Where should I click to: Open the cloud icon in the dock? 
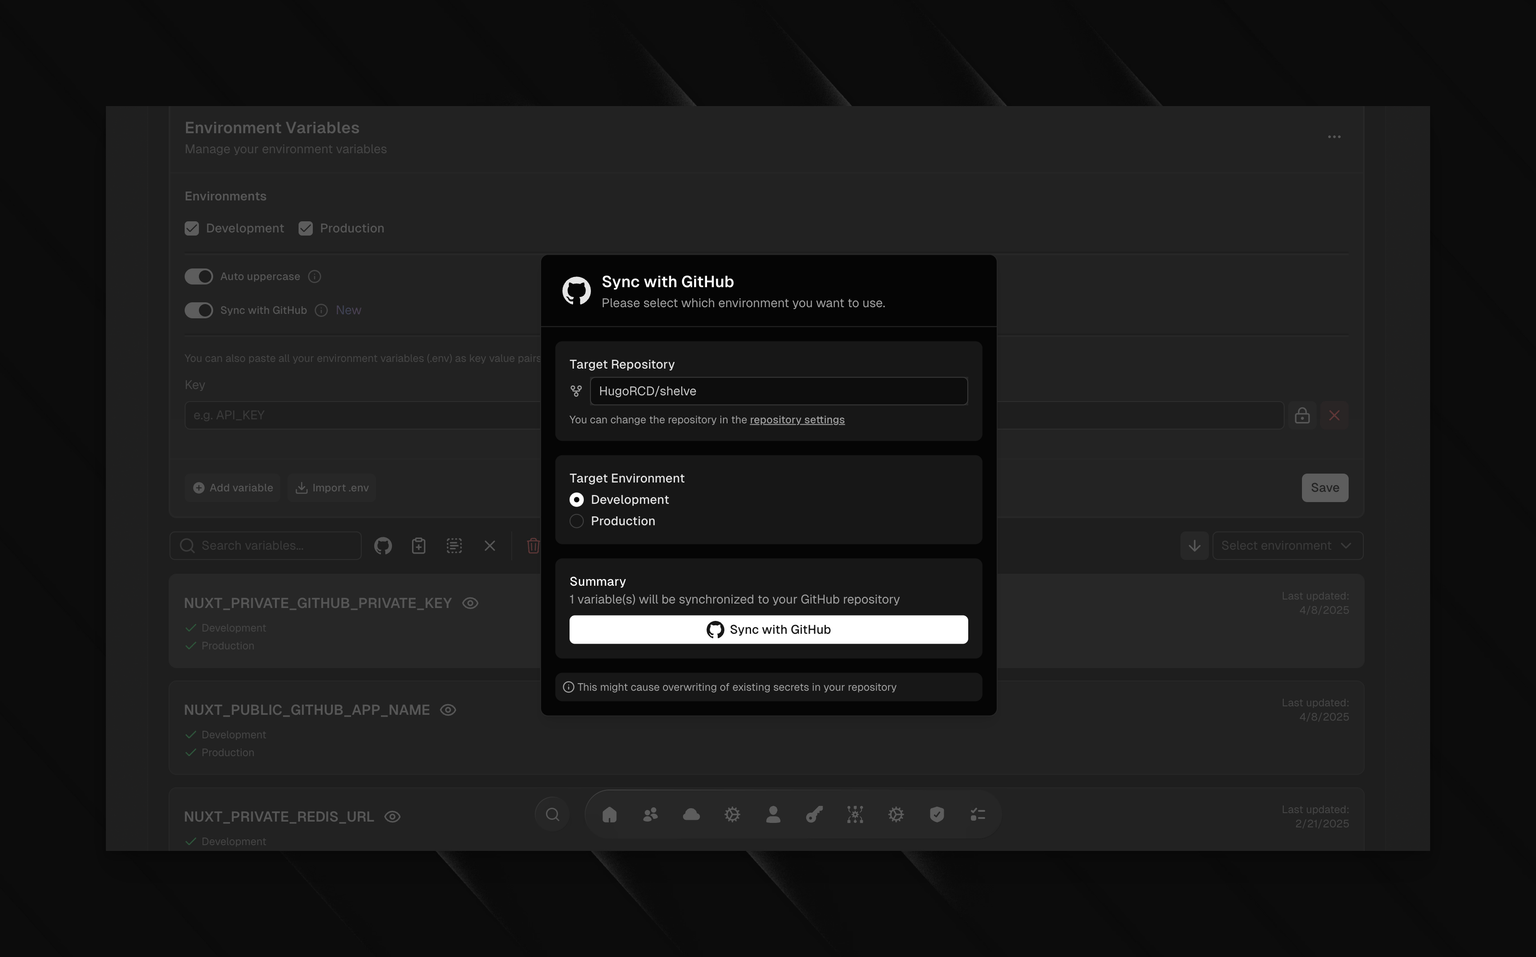pyautogui.click(x=691, y=815)
